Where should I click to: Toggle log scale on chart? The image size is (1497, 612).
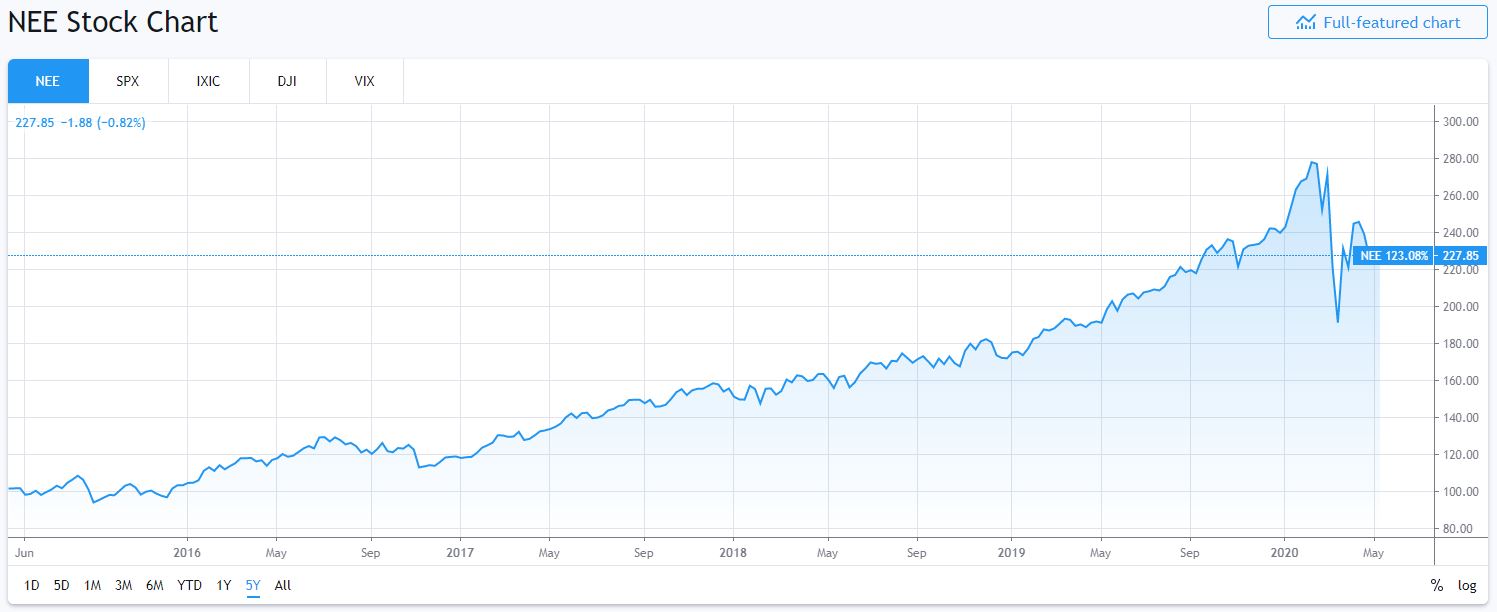tap(1467, 586)
